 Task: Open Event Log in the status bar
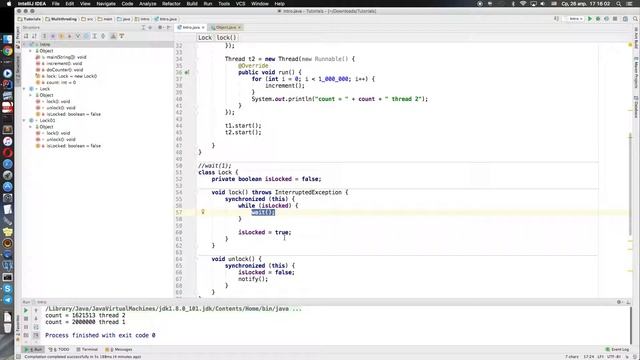[x=617, y=349]
